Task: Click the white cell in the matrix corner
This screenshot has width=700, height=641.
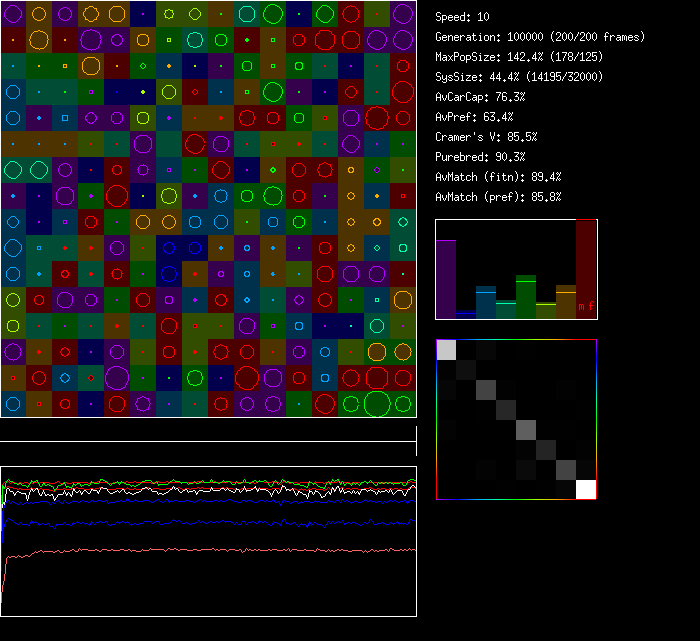Action: [x=586, y=489]
